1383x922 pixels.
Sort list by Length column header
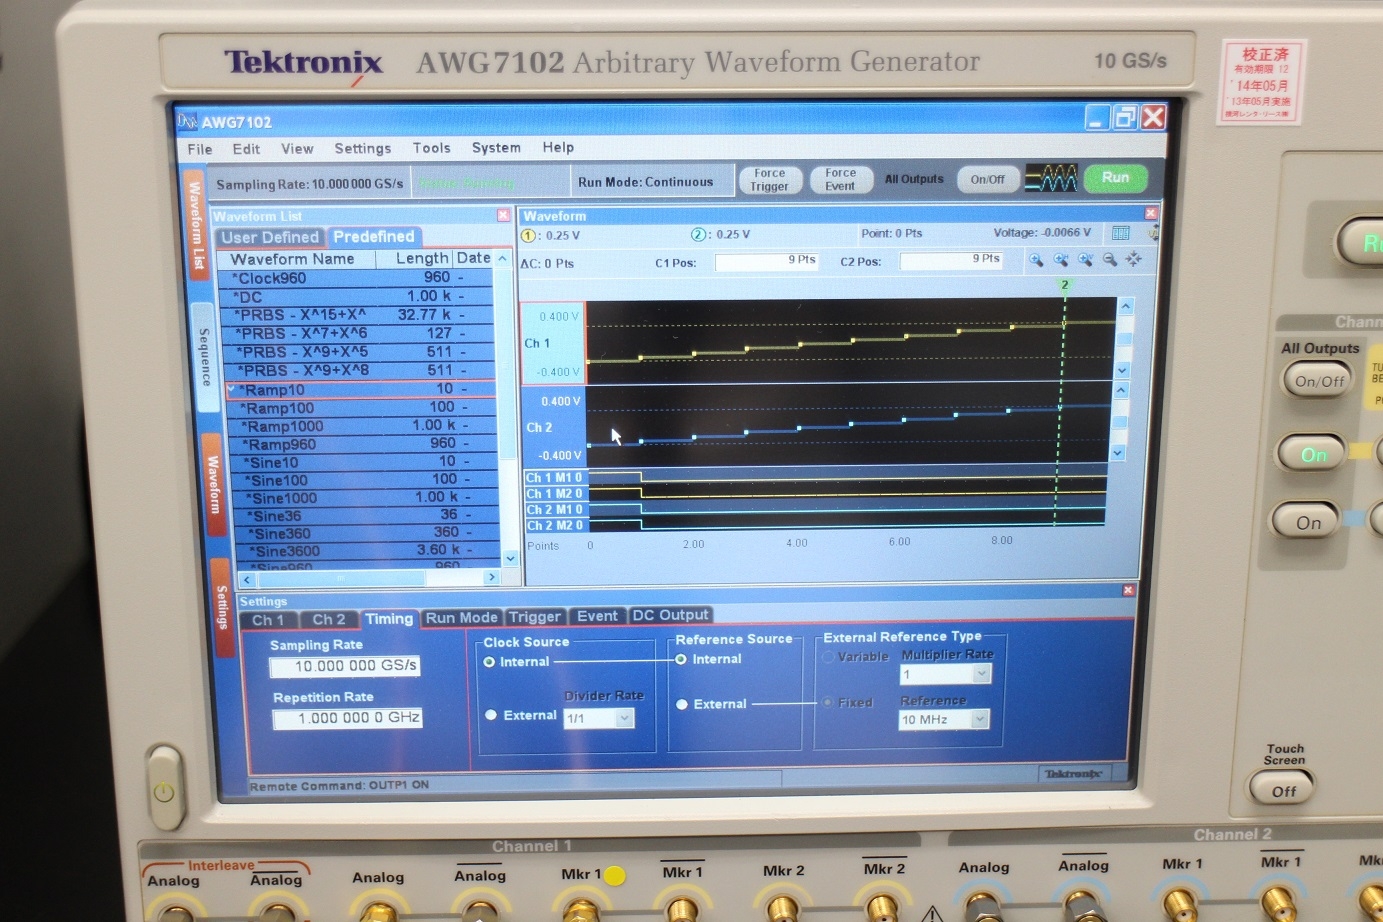pyautogui.click(x=414, y=258)
